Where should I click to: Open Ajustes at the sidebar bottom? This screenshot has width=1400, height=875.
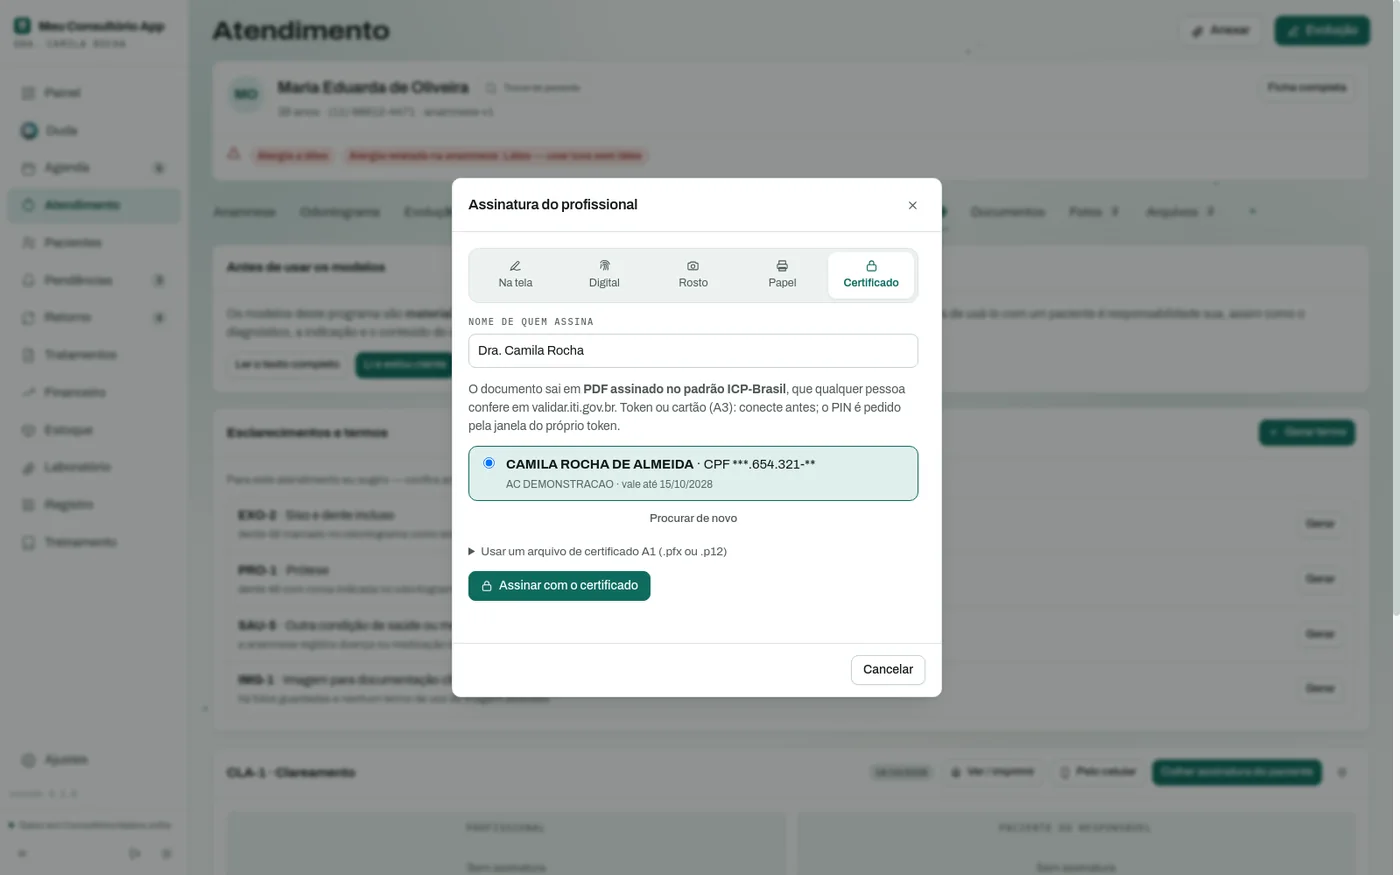click(x=94, y=760)
